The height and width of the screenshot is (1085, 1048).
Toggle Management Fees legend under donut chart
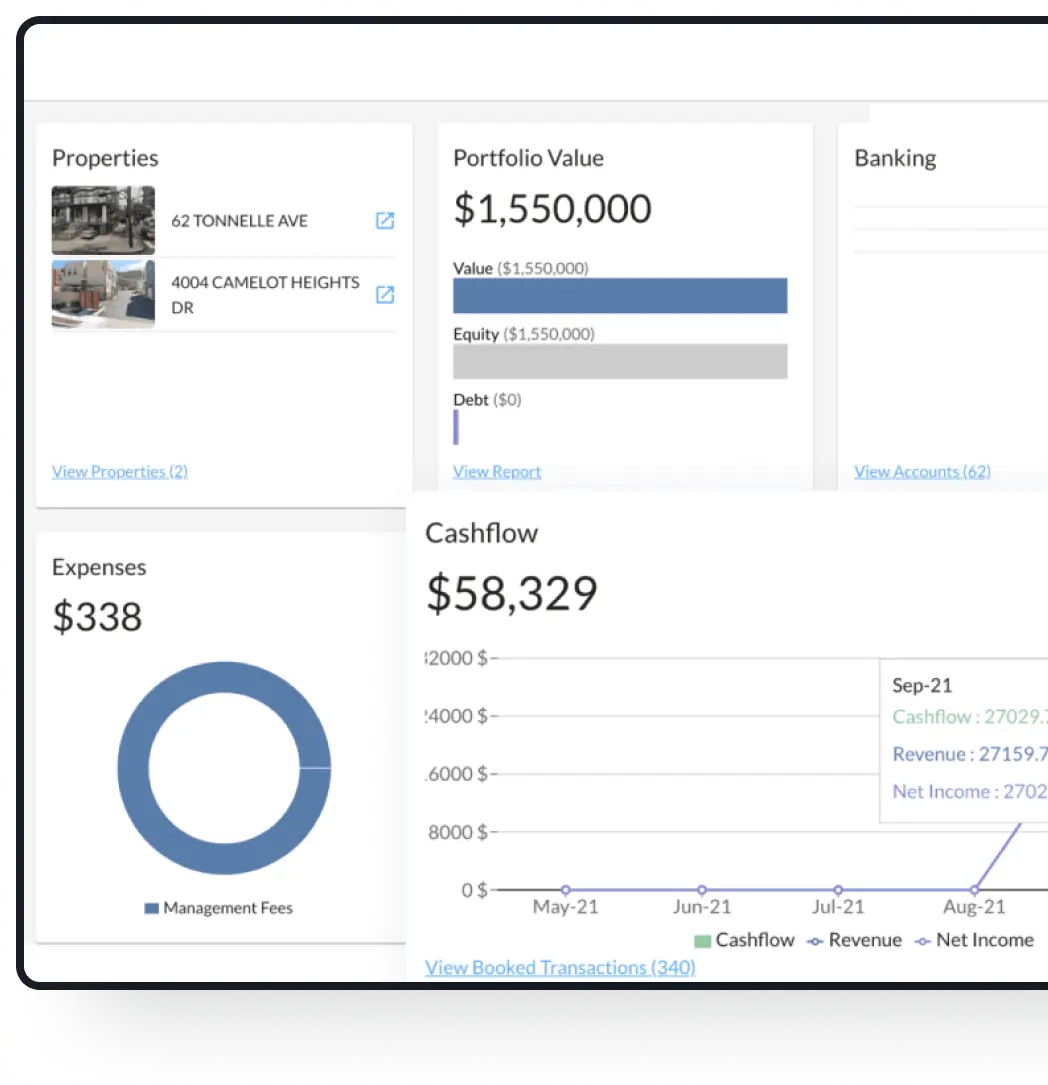218,908
